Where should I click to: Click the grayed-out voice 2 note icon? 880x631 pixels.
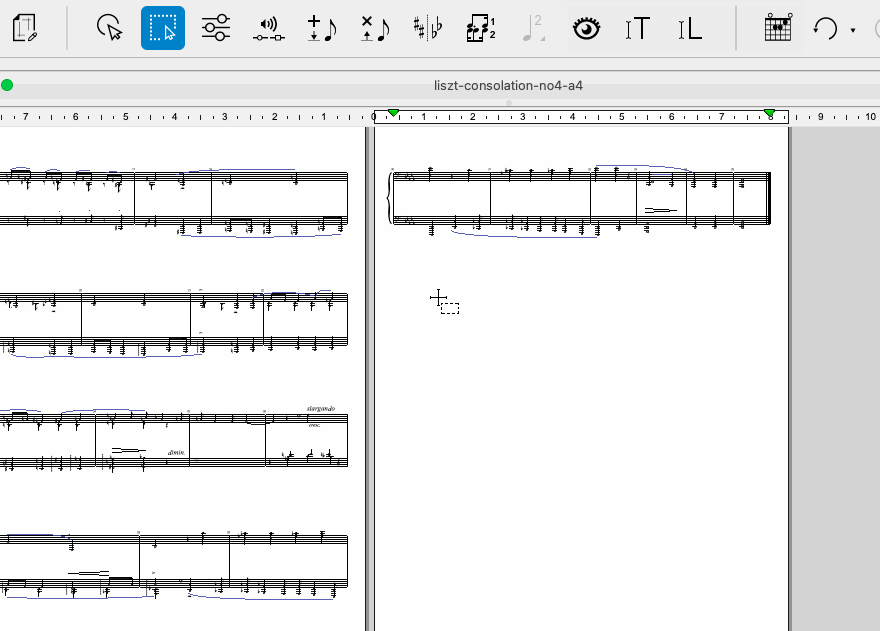tap(533, 28)
